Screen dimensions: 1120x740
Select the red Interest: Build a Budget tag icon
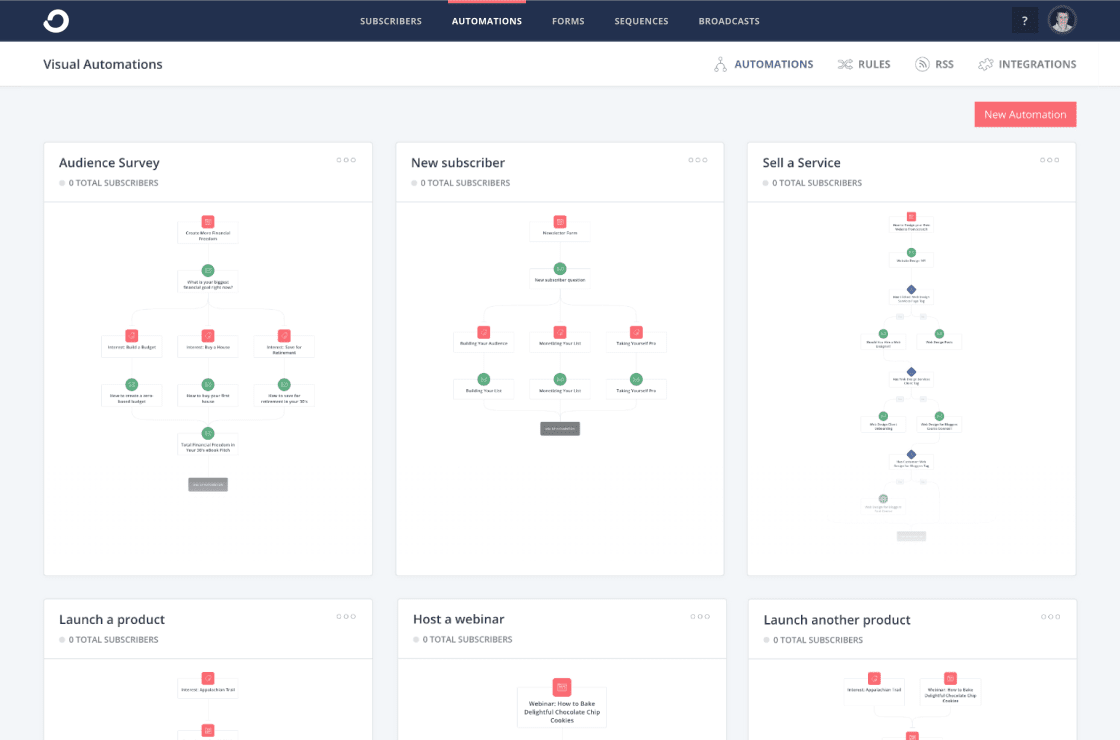click(x=131, y=333)
